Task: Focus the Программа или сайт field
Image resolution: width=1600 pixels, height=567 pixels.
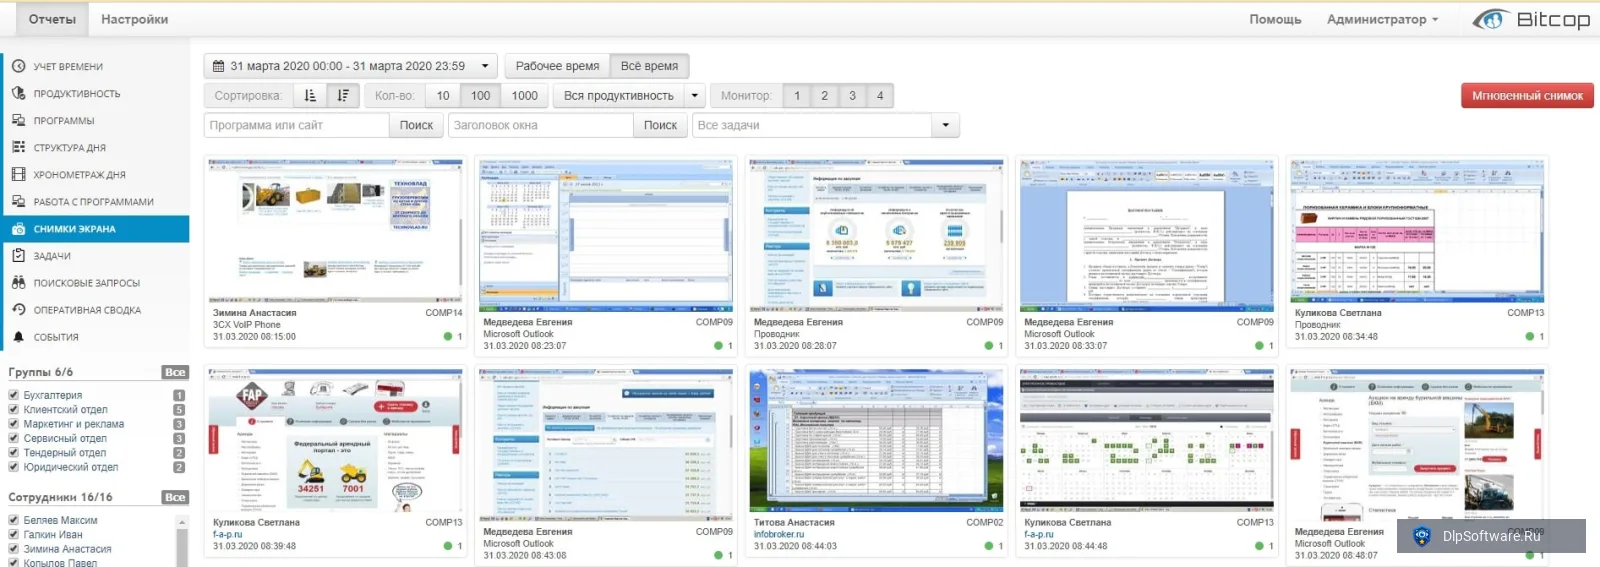Action: pyautogui.click(x=297, y=125)
